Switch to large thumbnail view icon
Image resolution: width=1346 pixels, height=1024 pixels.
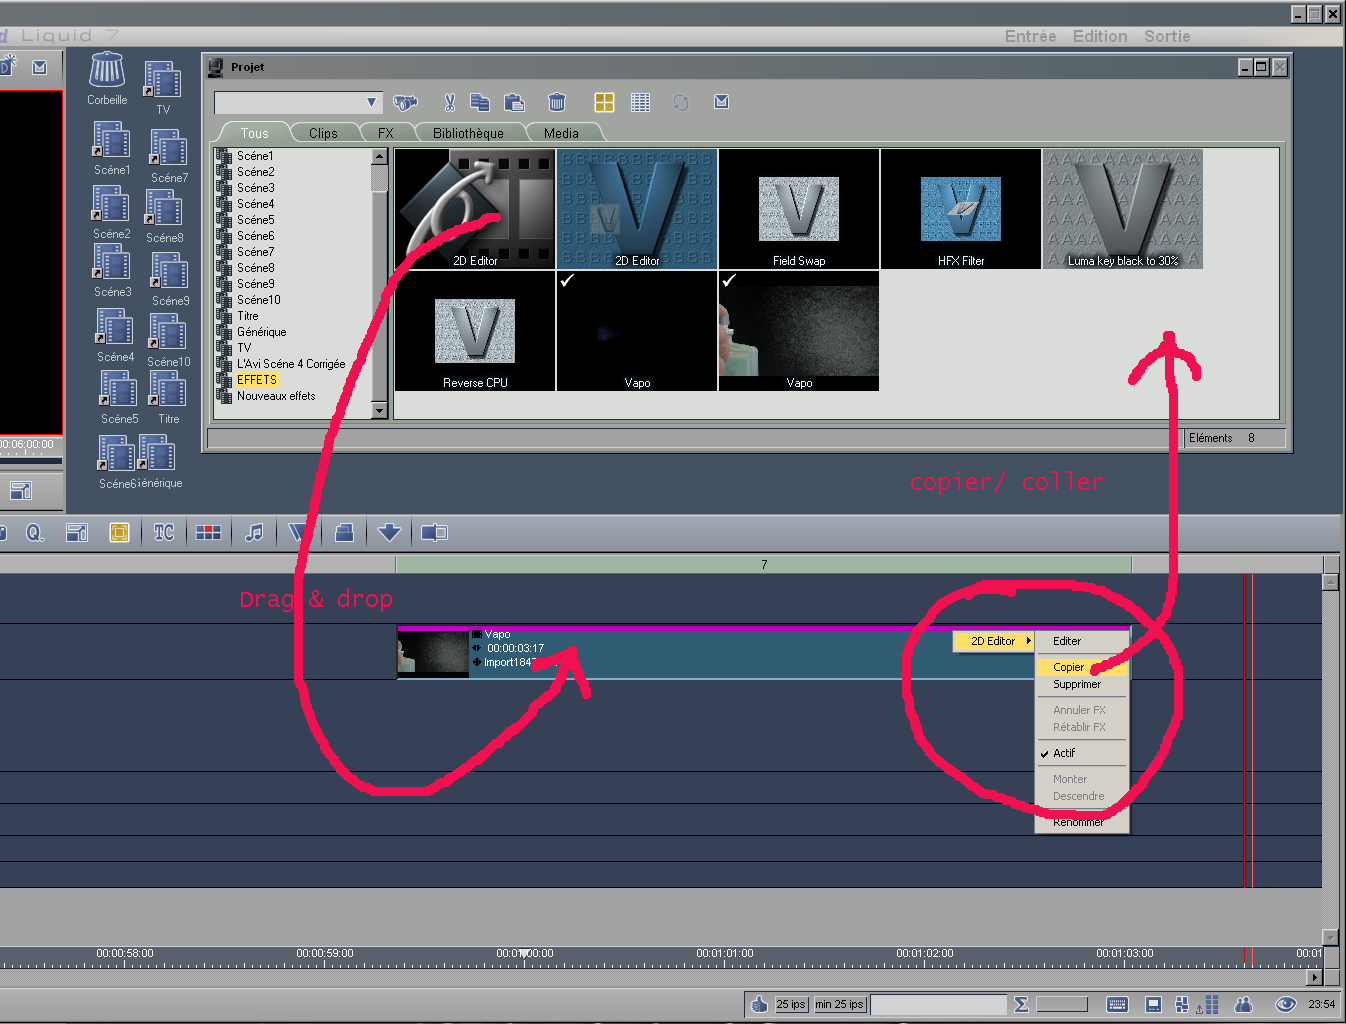tap(604, 102)
